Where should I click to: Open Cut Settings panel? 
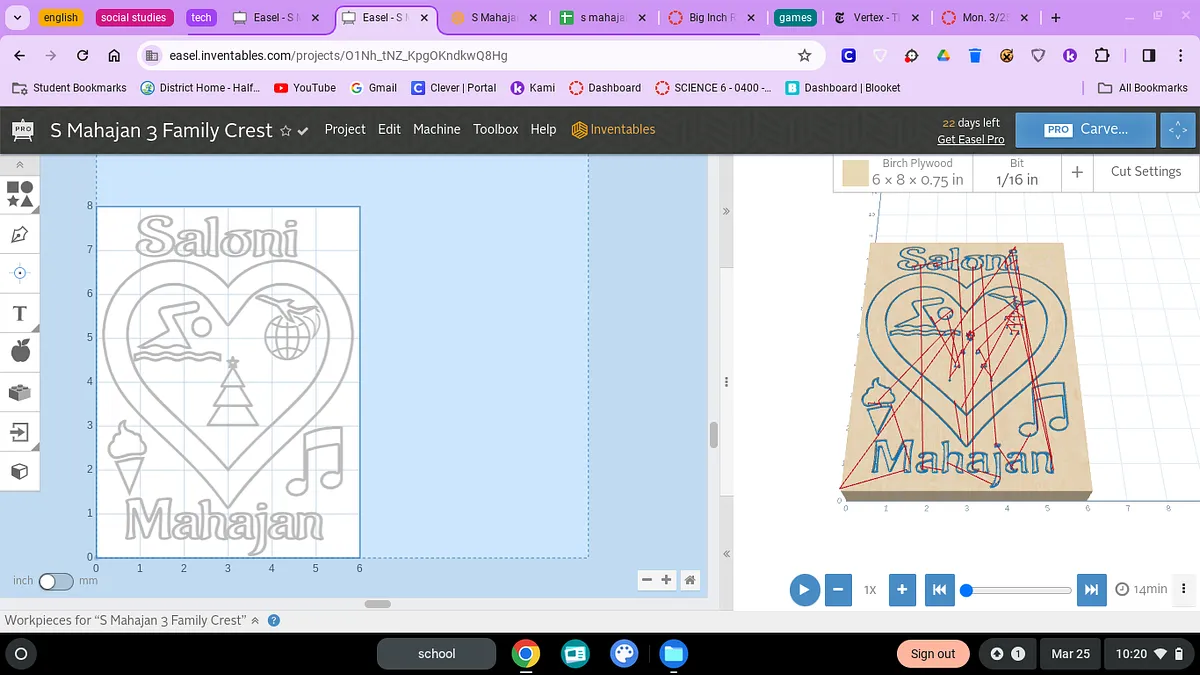point(1146,172)
